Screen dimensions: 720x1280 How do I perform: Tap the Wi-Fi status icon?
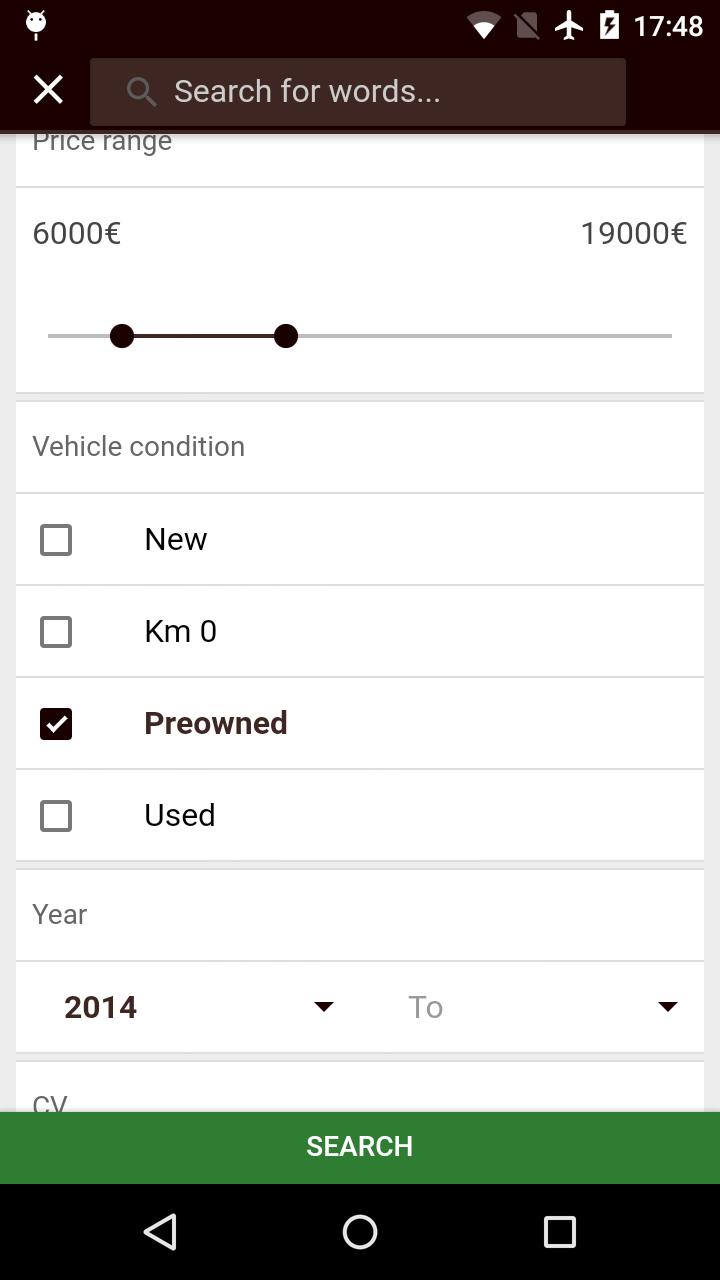pyautogui.click(x=484, y=26)
